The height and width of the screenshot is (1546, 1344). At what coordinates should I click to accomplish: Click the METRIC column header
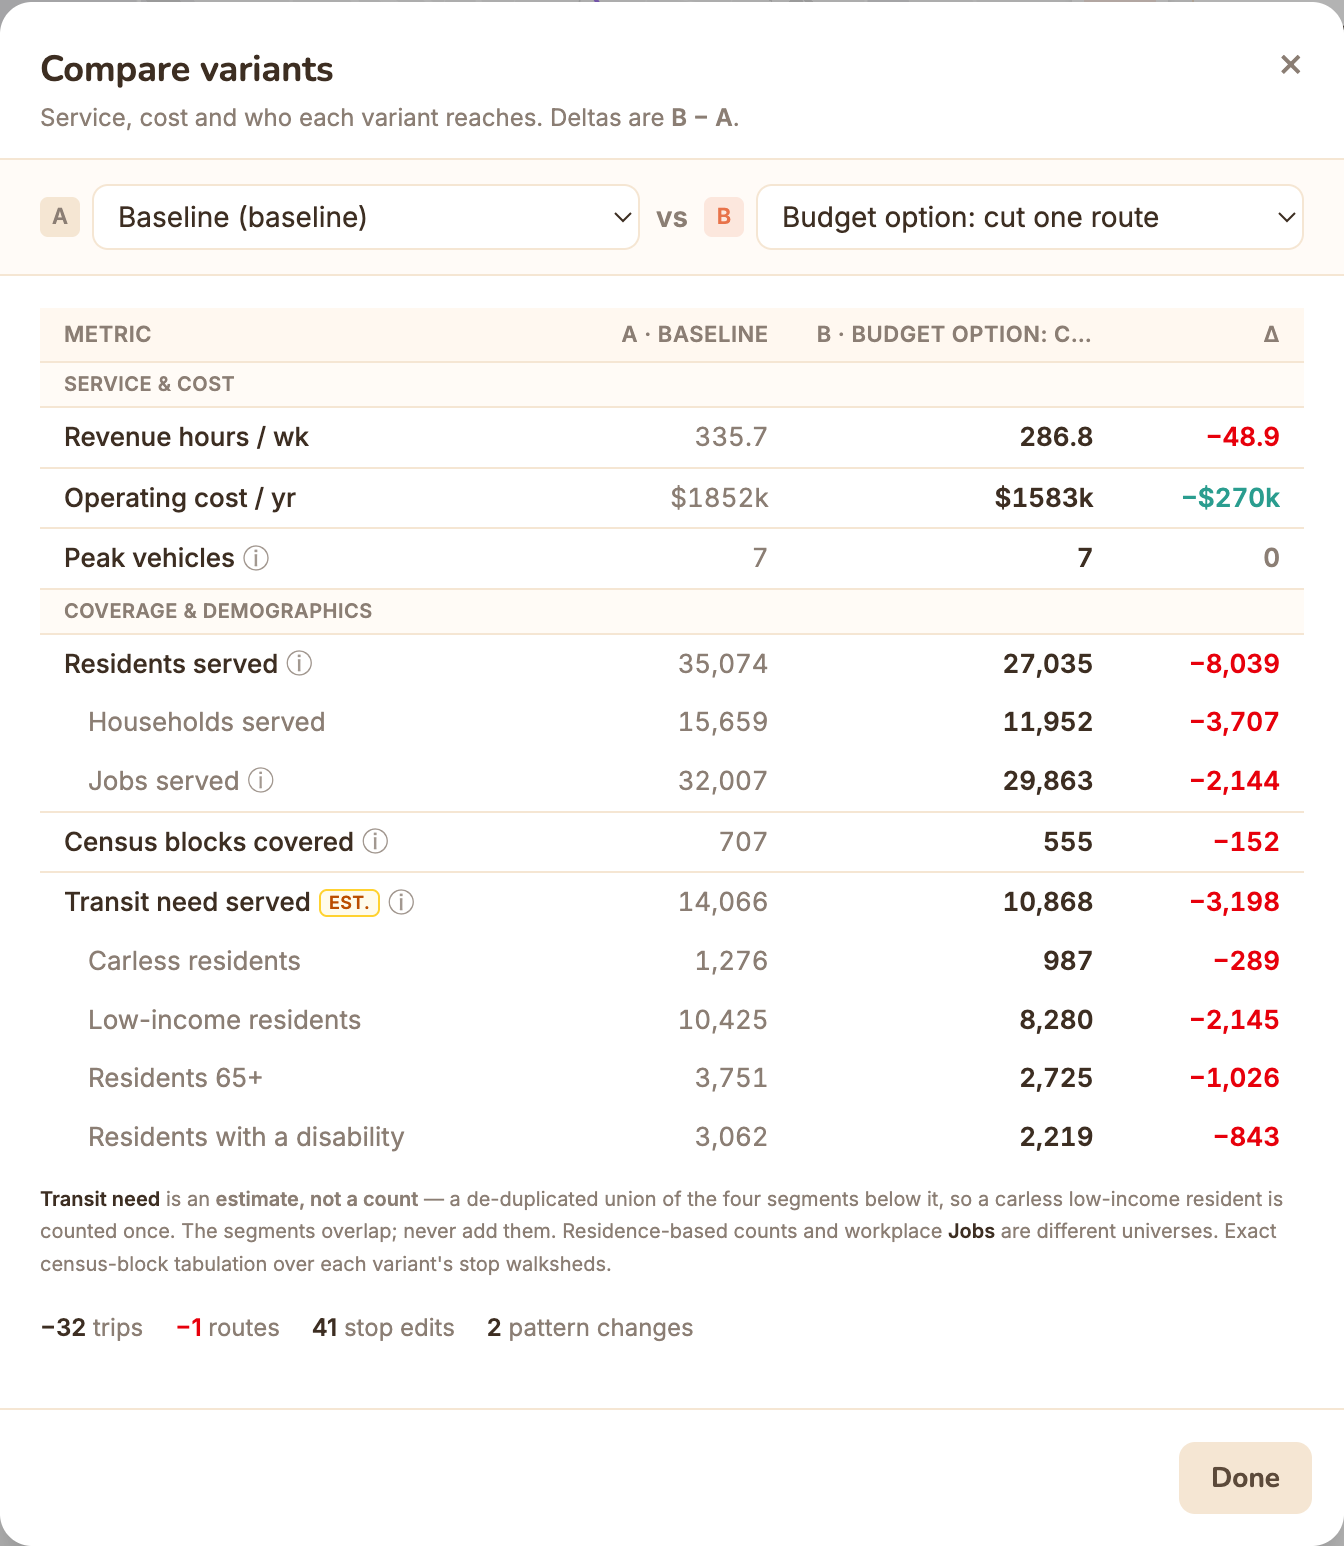[108, 334]
